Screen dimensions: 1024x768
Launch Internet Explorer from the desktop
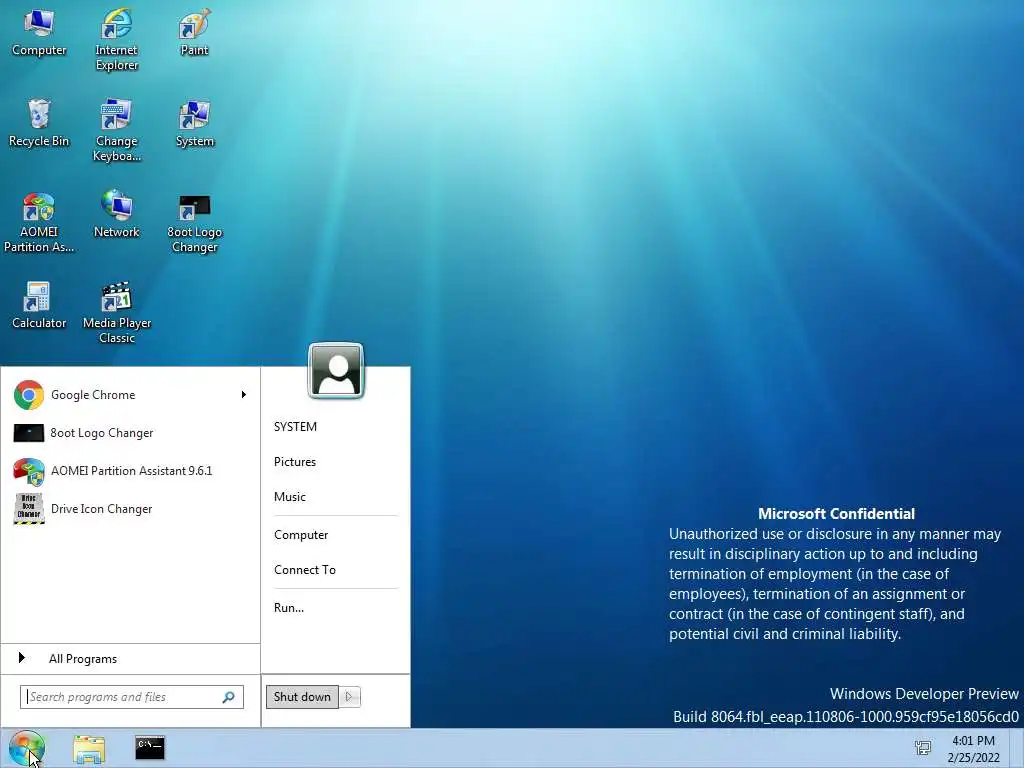click(116, 39)
